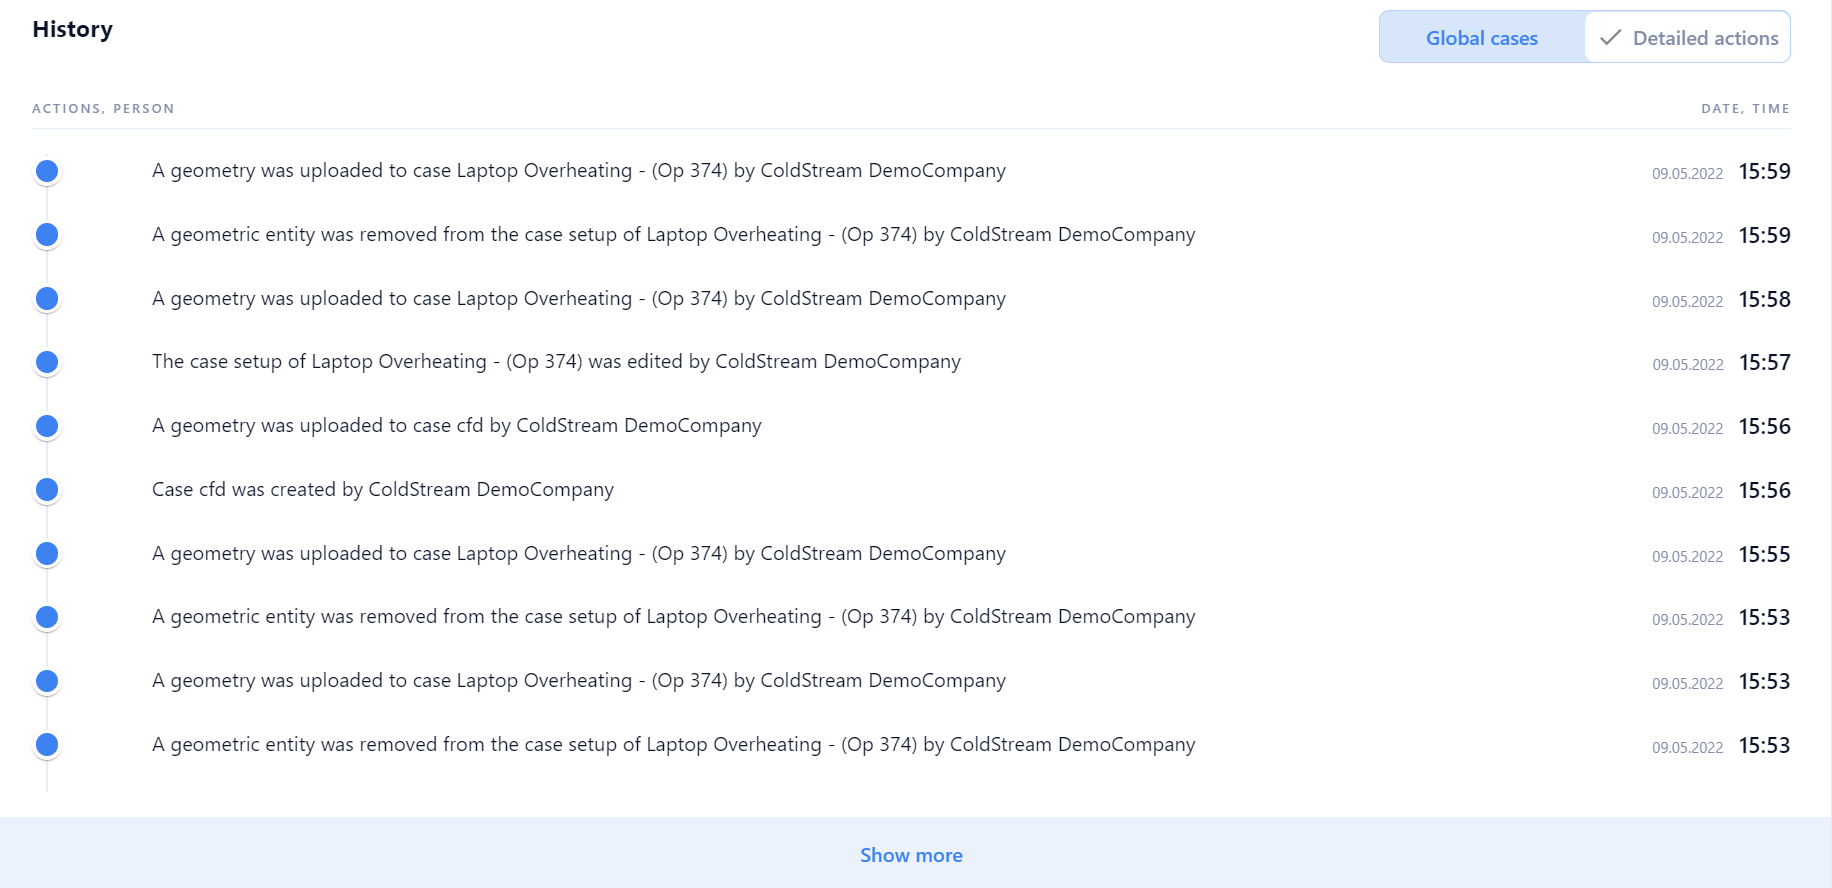Image resolution: width=1832 pixels, height=888 pixels.
Task: Click the 15:53 geometry uploaded entry text
Action: coord(579,681)
